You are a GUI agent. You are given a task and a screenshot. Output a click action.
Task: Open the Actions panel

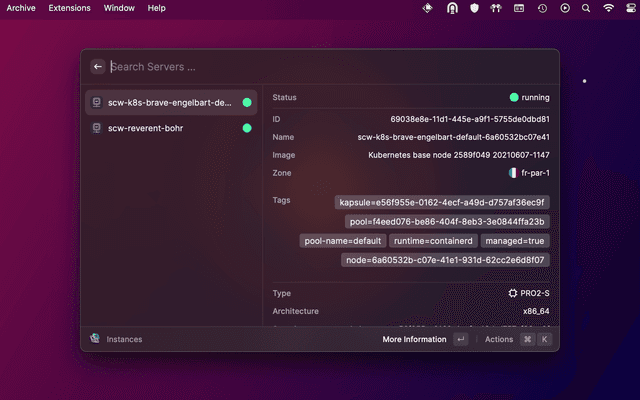[x=499, y=339]
